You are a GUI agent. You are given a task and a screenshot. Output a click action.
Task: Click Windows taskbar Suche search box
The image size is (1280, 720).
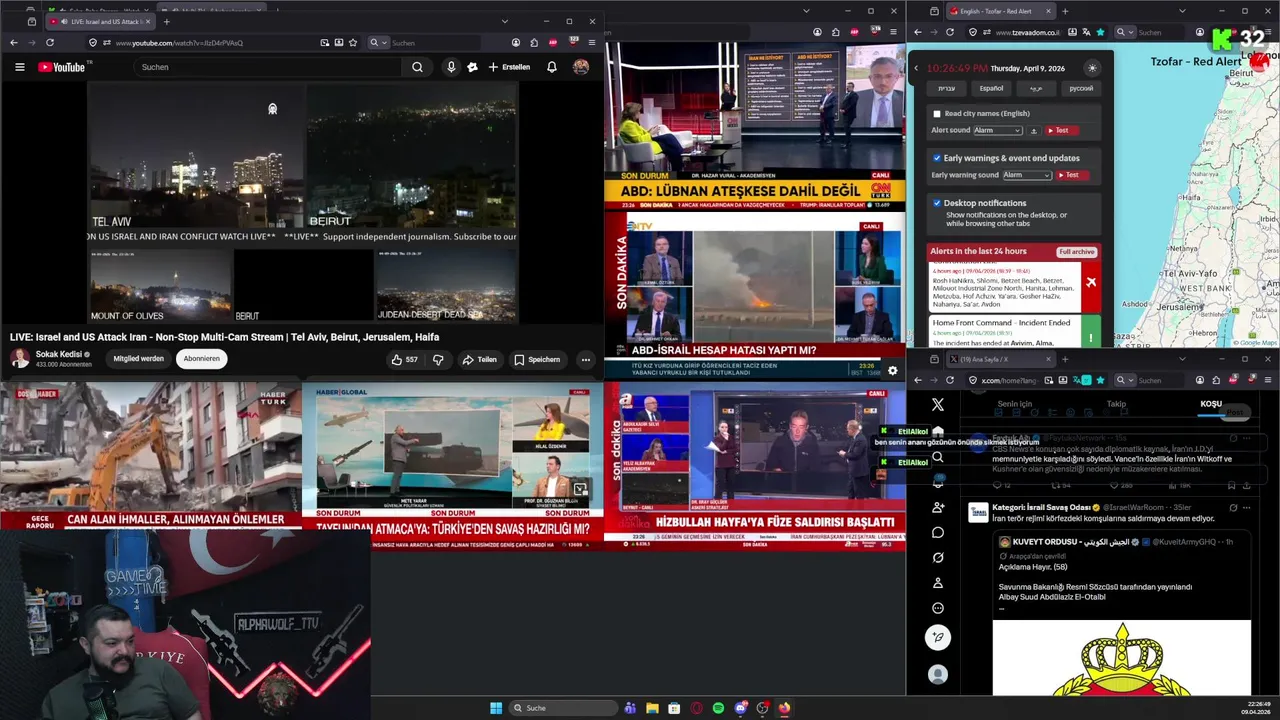coord(564,708)
